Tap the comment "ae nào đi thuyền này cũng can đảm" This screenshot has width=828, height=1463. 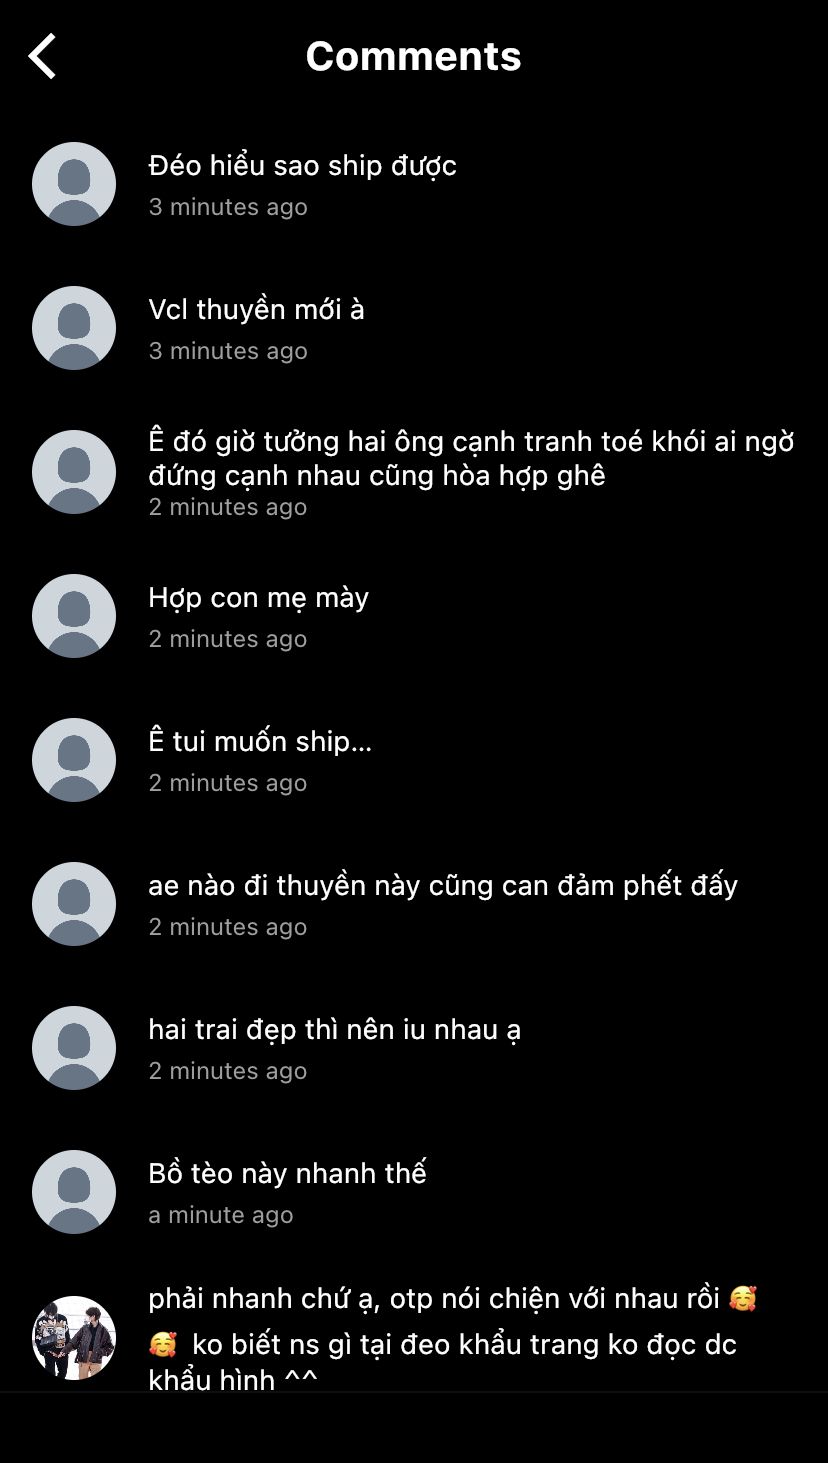pos(443,886)
